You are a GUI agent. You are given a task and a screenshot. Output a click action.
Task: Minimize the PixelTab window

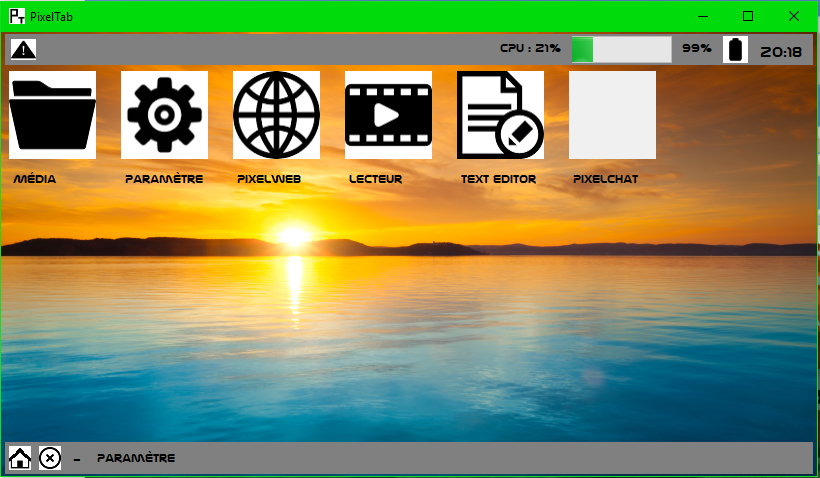[703, 16]
